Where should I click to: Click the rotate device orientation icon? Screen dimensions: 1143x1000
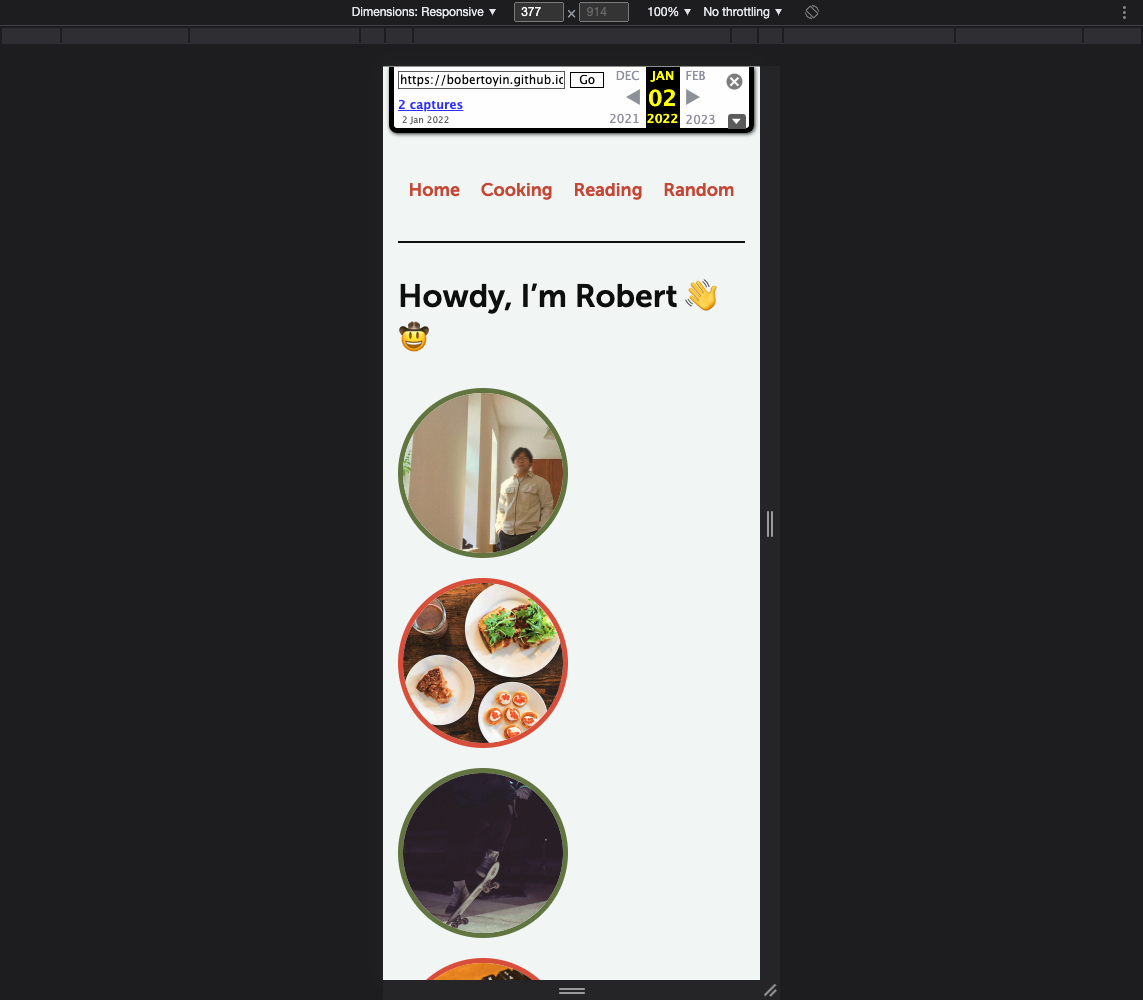(811, 12)
